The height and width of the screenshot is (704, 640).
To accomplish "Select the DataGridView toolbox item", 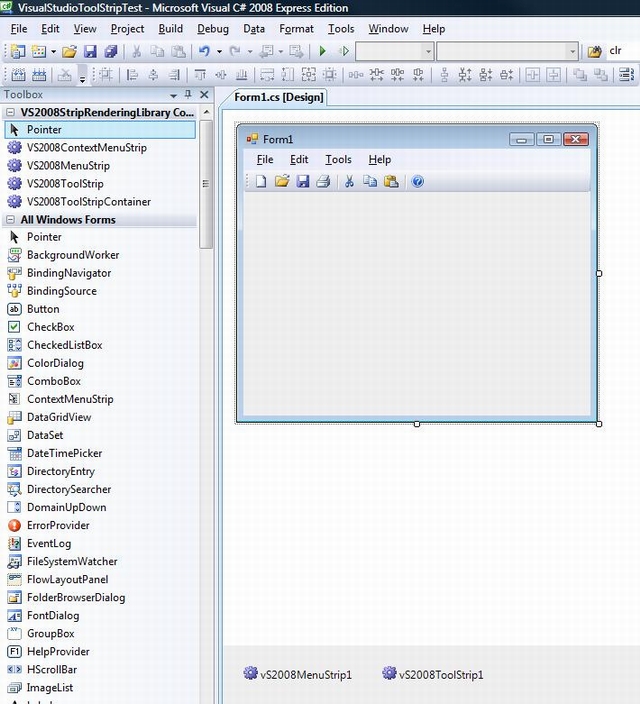I will coord(100,417).
